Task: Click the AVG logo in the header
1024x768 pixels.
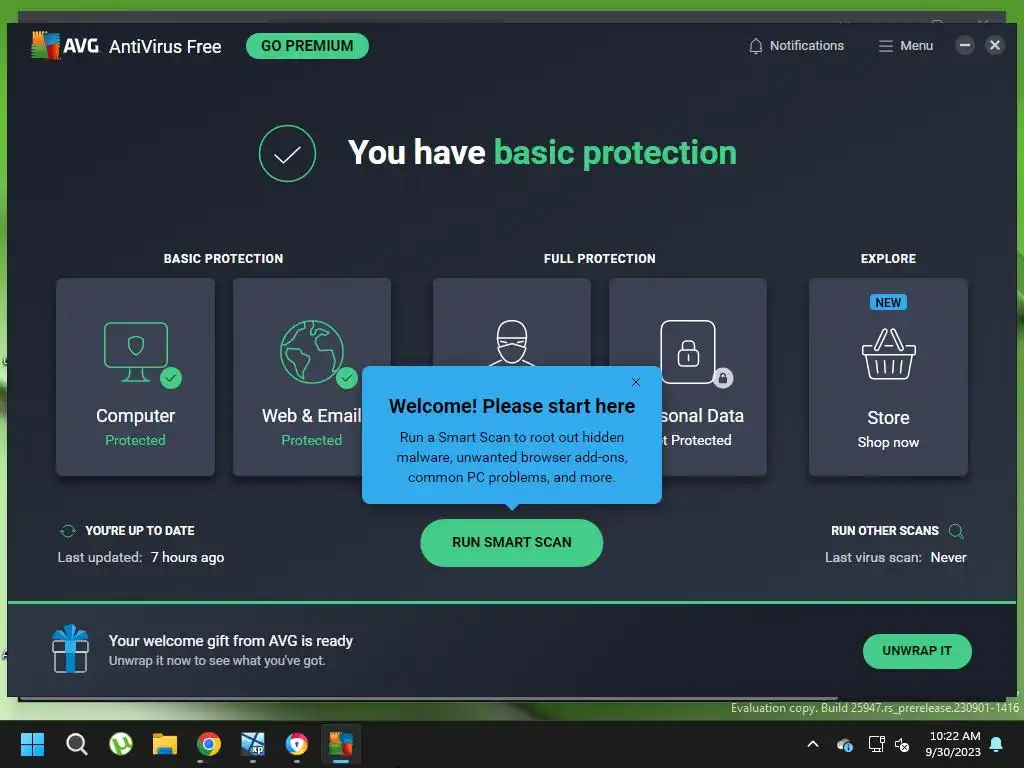Action: tap(65, 46)
